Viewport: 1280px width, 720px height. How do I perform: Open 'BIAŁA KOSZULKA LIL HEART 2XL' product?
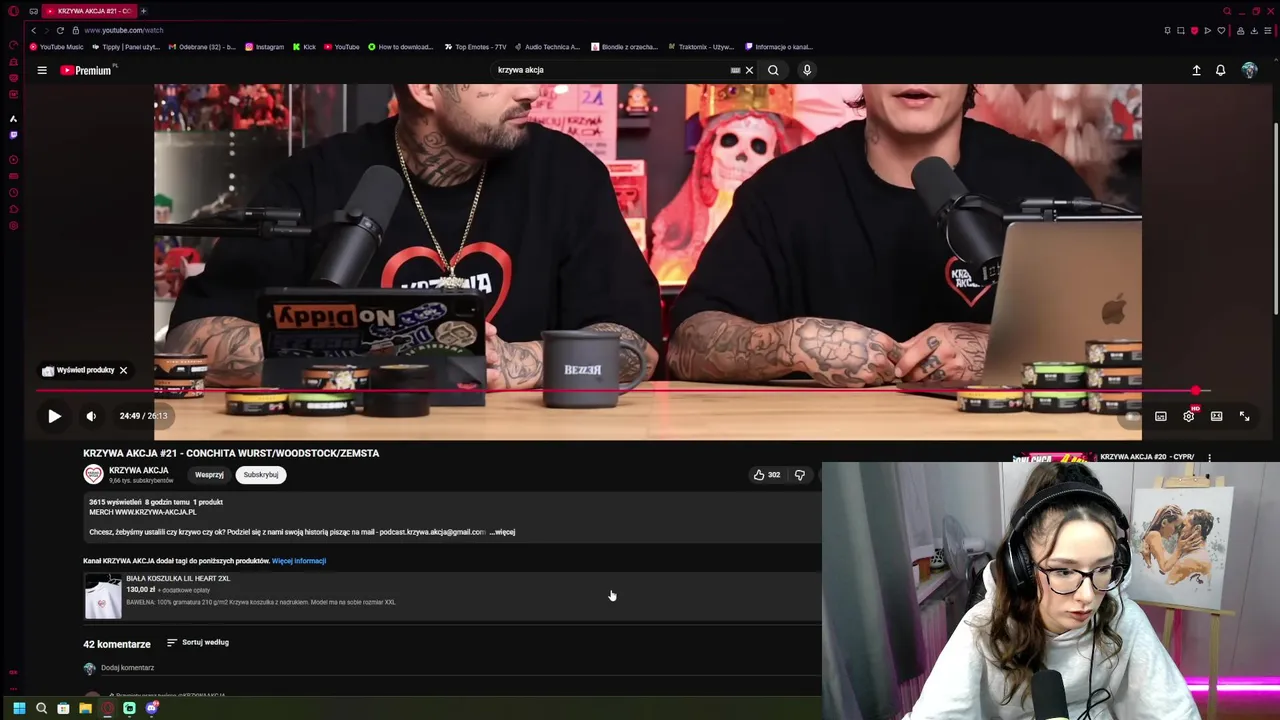point(178,578)
